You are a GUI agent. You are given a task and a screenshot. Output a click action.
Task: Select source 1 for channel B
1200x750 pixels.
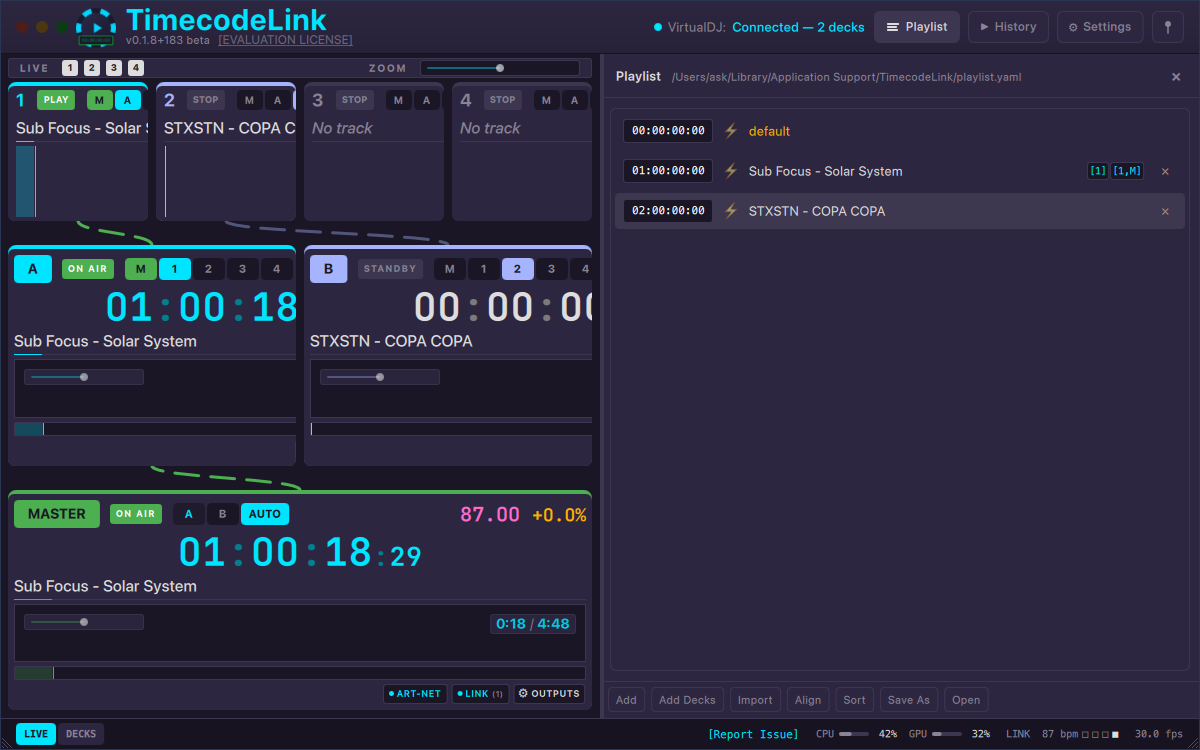click(x=483, y=269)
